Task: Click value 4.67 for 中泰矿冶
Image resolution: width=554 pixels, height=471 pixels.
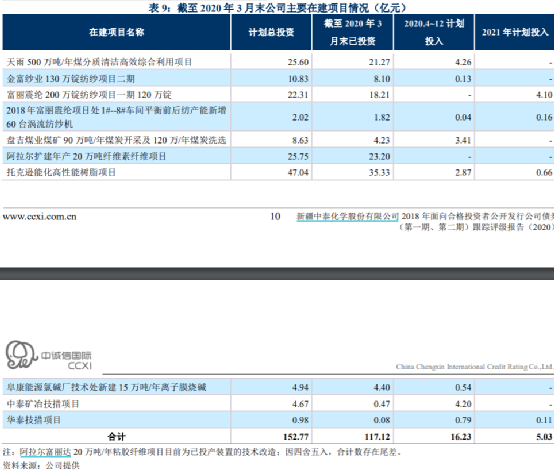Action: tap(300, 404)
